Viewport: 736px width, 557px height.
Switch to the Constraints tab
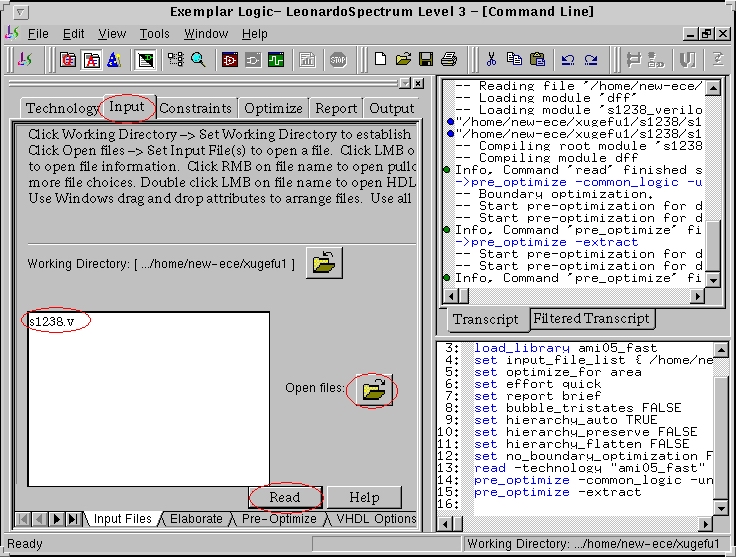point(195,108)
